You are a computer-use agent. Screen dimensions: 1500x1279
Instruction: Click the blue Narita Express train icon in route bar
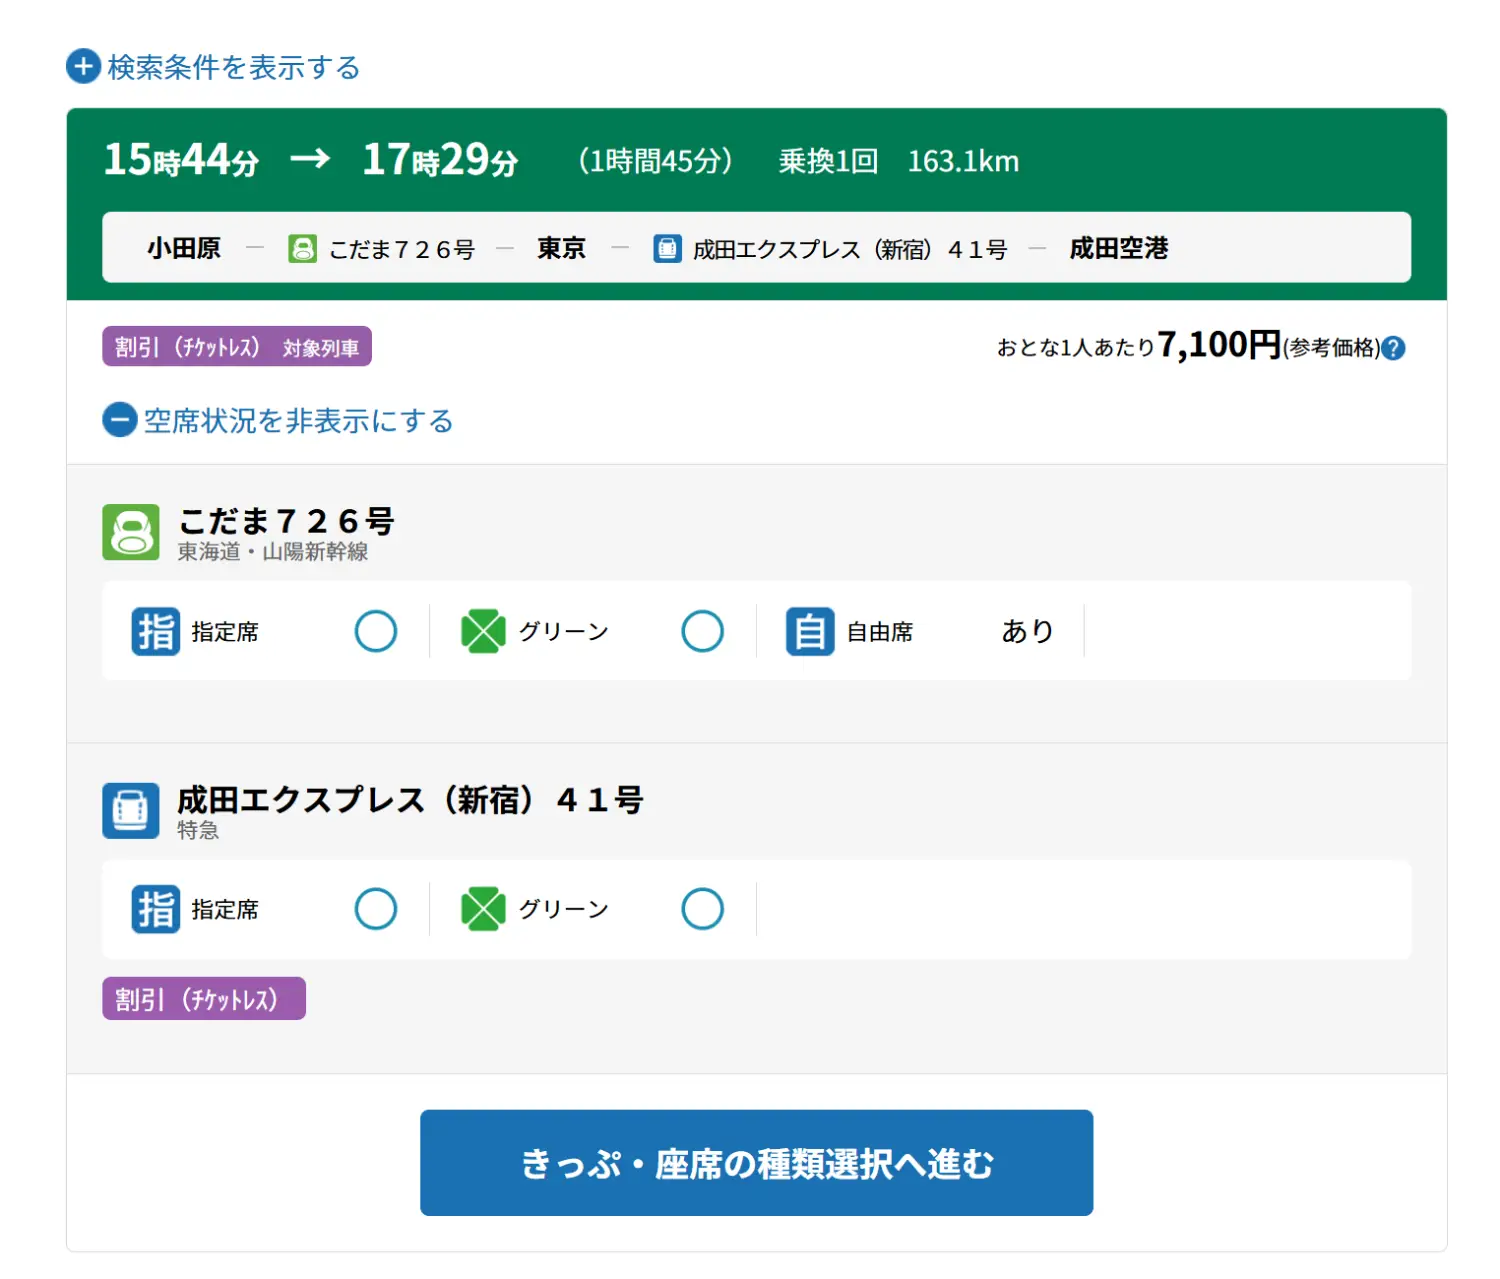click(x=667, y=248)
